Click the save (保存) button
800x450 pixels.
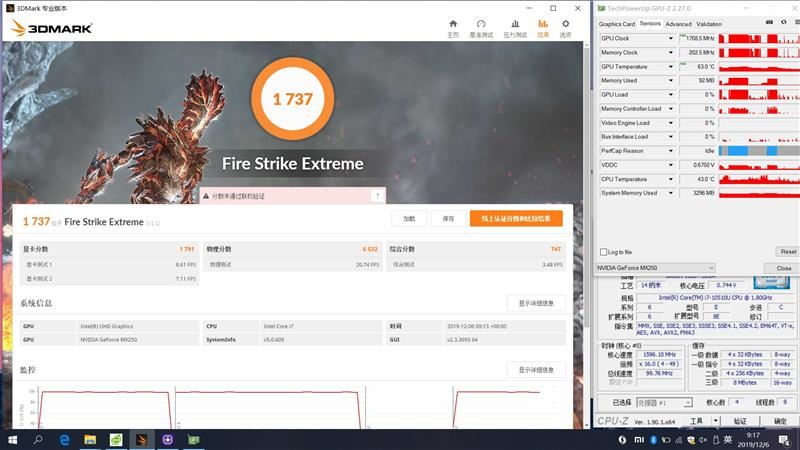point(448,218)
